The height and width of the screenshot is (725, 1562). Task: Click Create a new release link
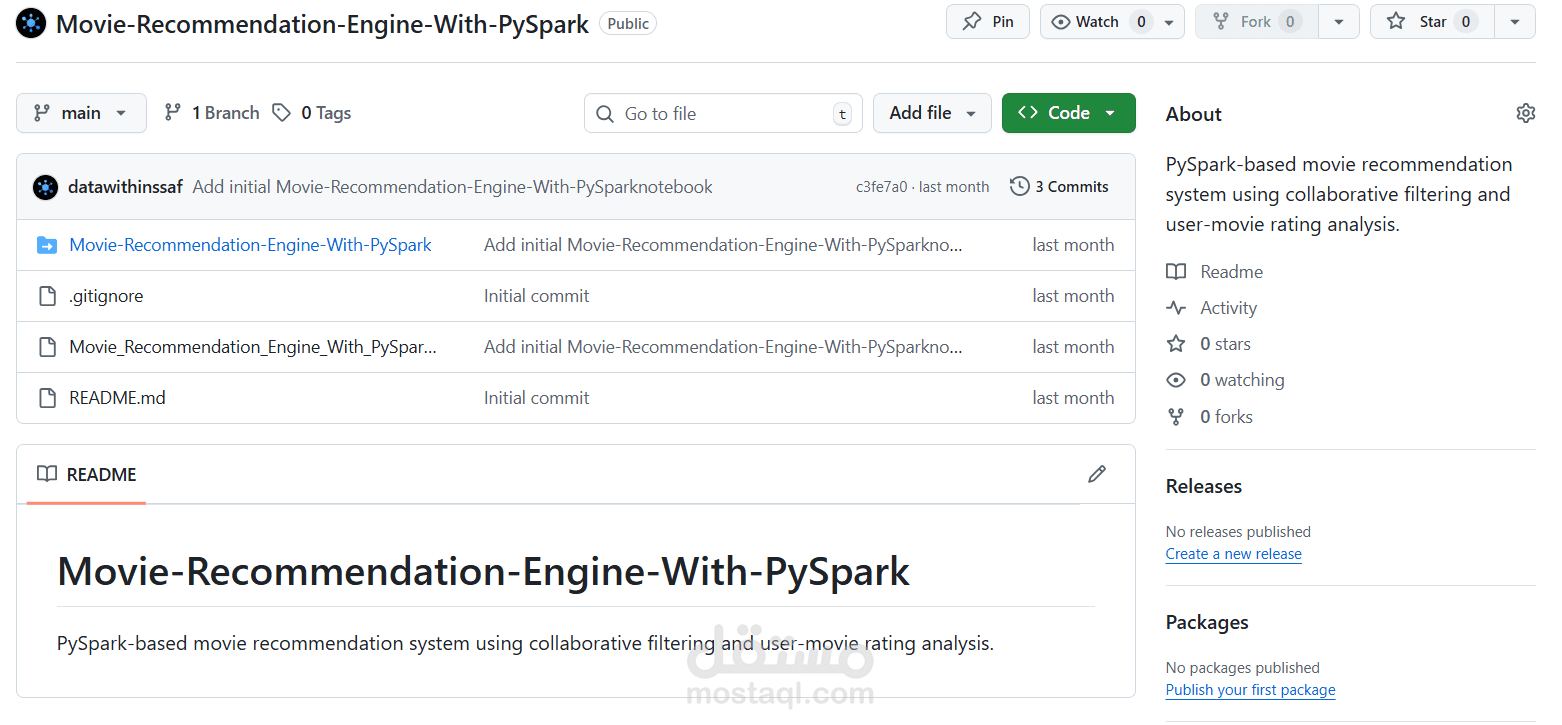coord(1233,554)
